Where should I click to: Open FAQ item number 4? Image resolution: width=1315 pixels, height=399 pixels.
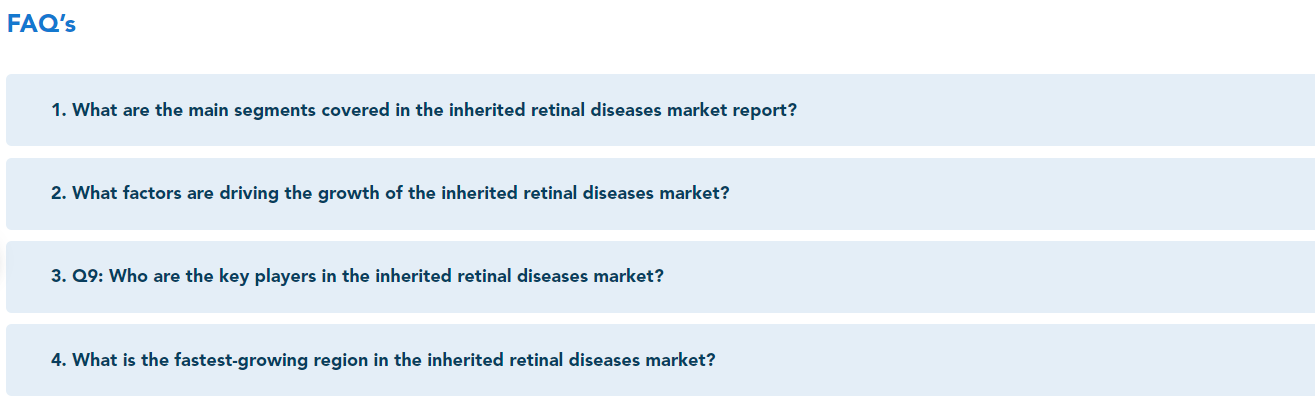(660, 359)
